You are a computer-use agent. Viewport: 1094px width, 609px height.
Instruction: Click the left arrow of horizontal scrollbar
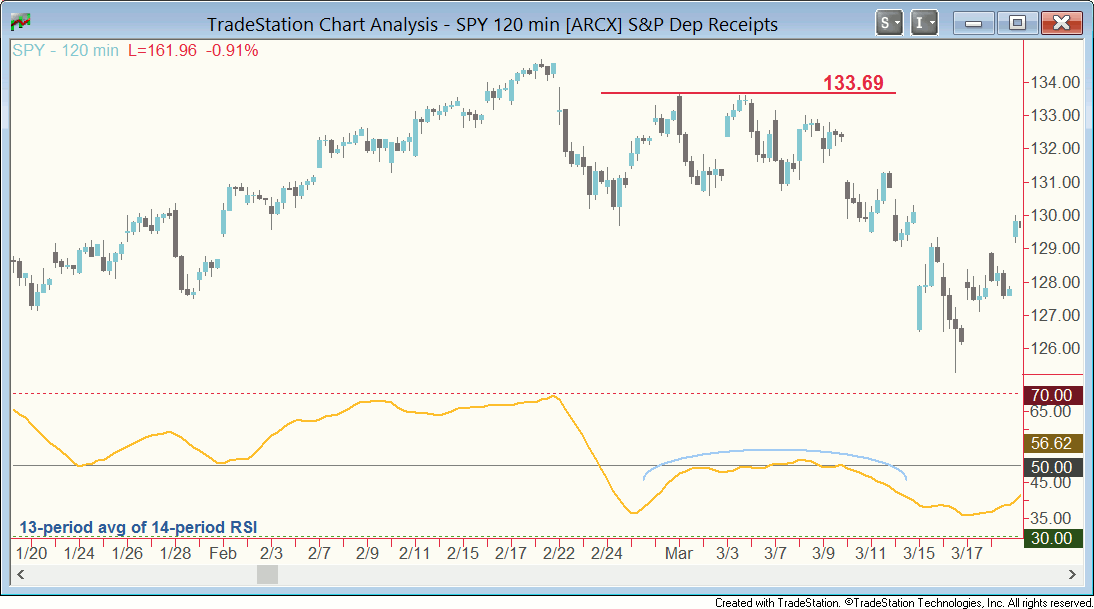click(x=20, y=575)
